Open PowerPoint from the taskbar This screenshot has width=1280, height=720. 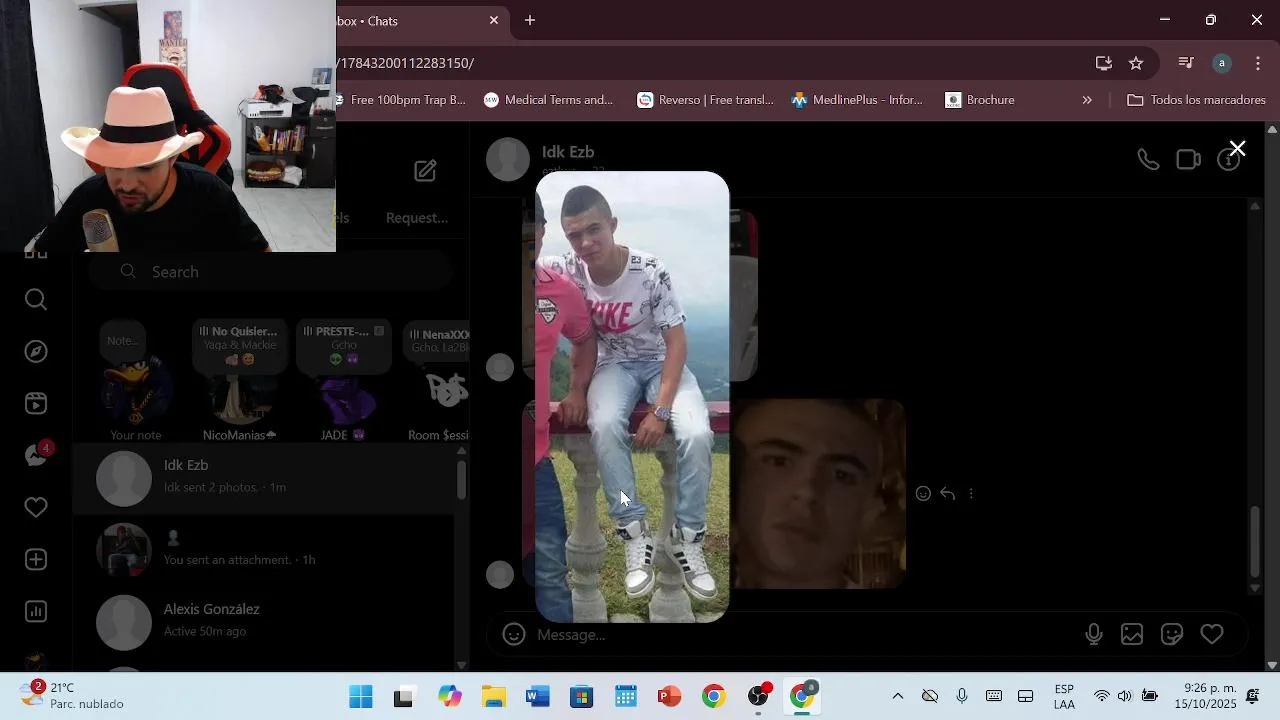pyautogui.click(x=669, y=696)
